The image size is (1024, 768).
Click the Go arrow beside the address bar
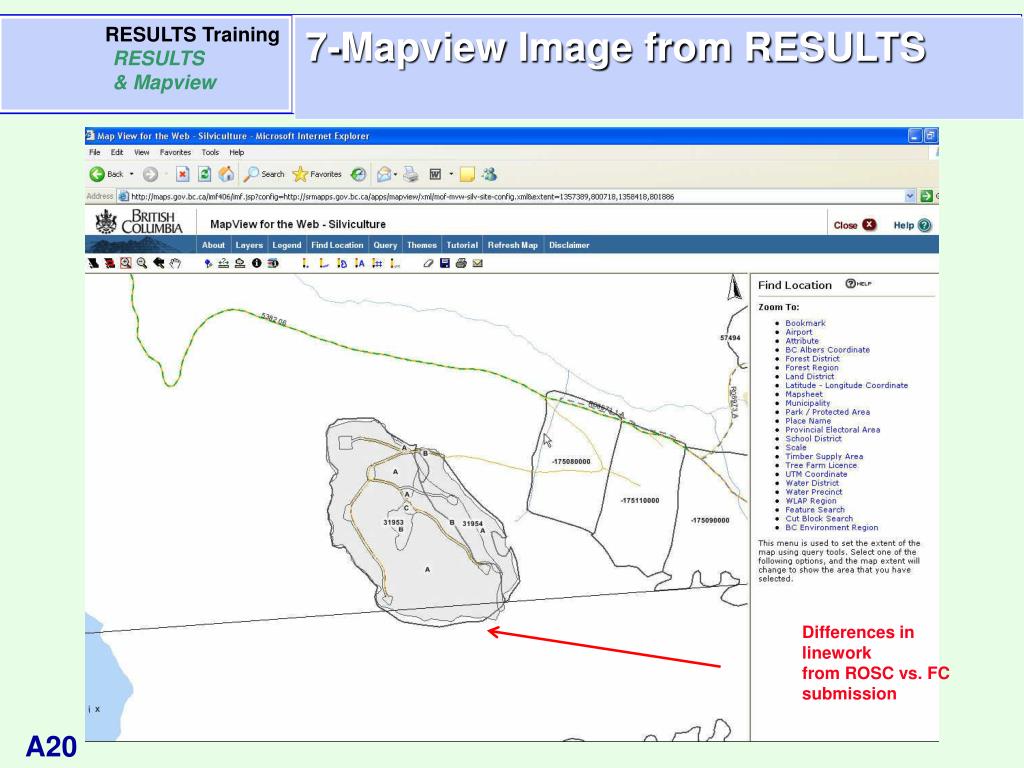coord(925,196)
